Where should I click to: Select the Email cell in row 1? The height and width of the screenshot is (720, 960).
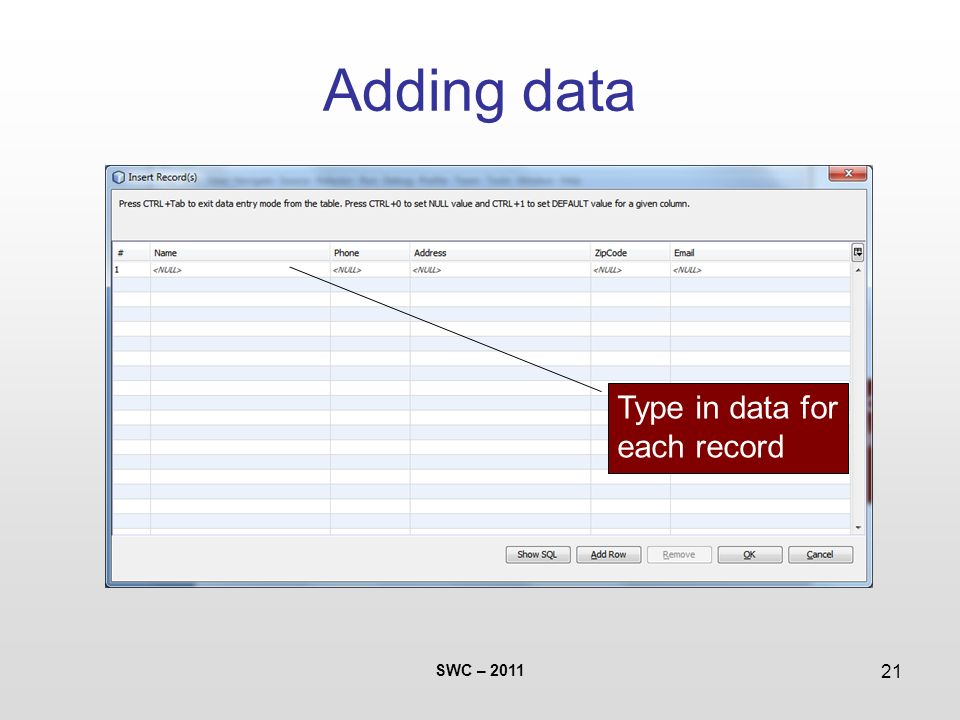(x=760, y=269)
